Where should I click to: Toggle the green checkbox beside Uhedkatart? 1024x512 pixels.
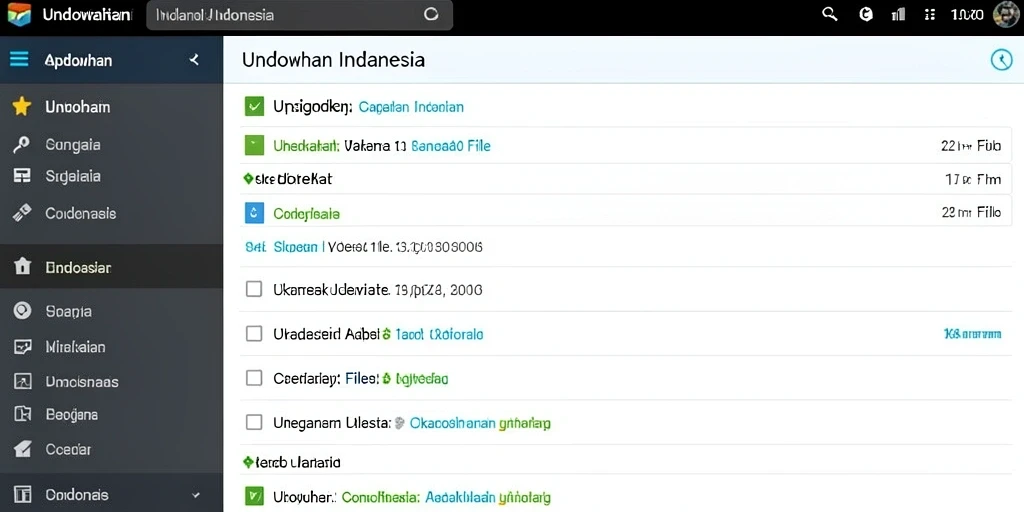tap(254, 145)
